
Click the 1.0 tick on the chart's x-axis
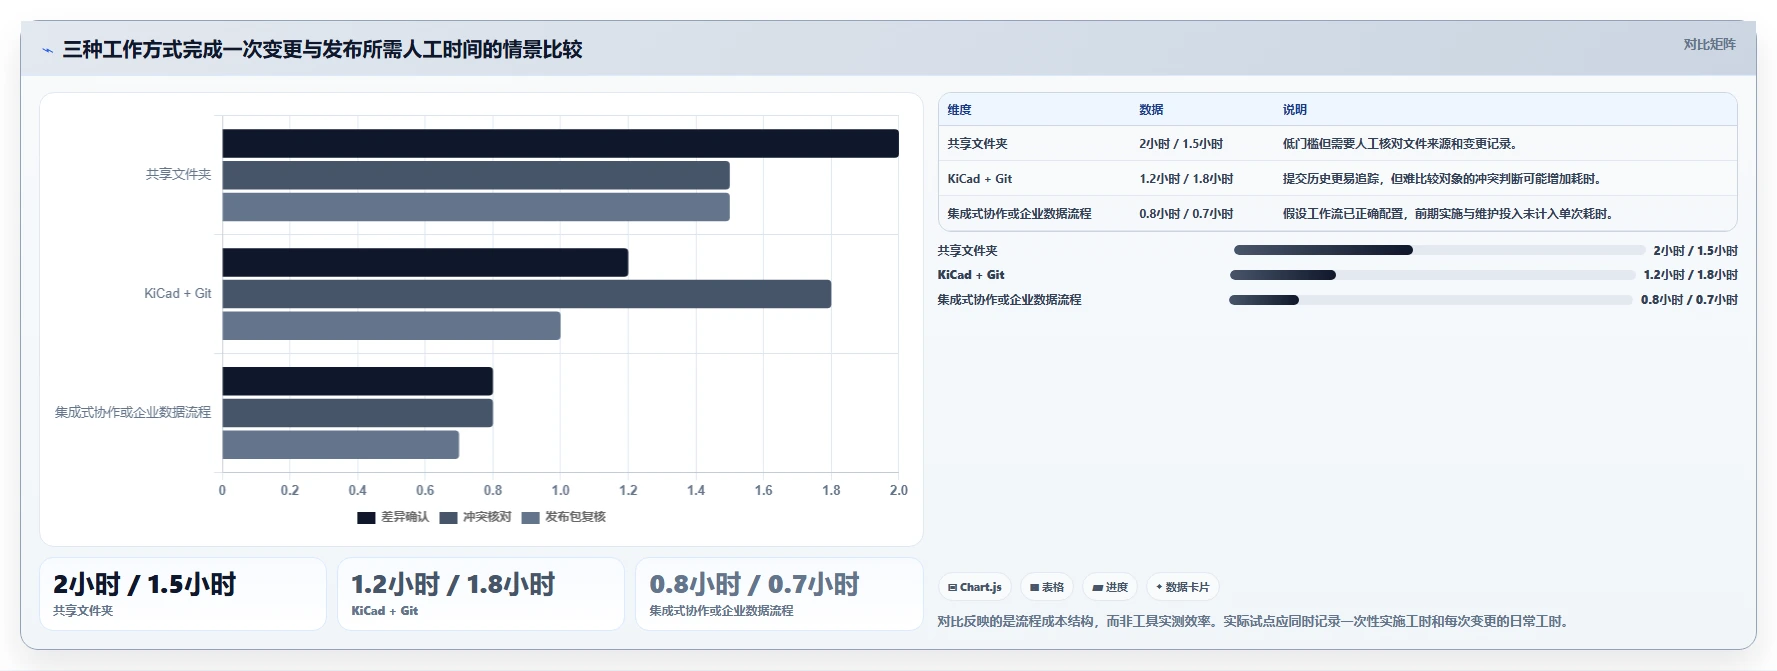tap(560, 490)
